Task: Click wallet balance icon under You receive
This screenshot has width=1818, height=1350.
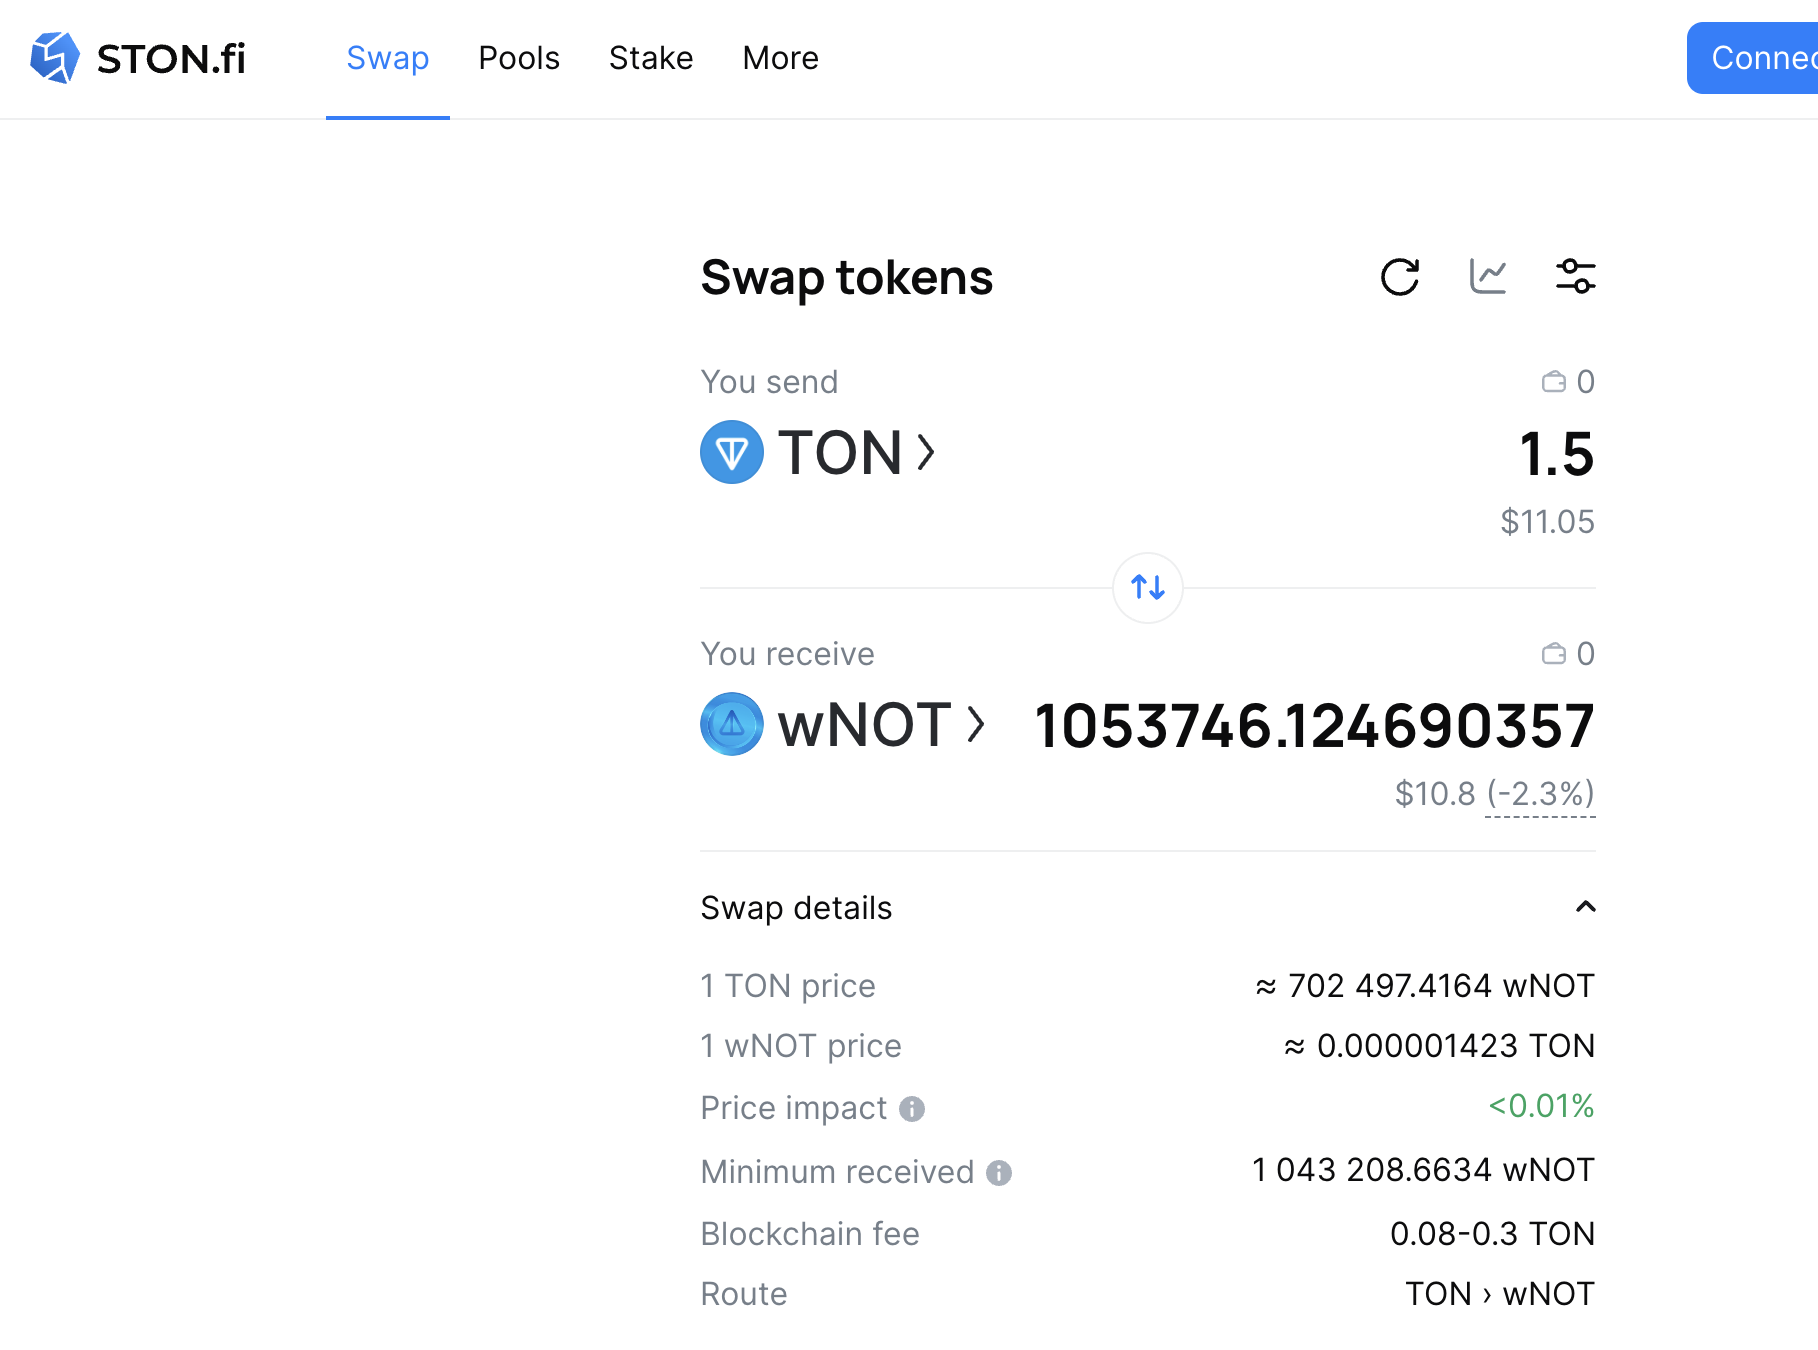Action: (x=1554, y=654)
